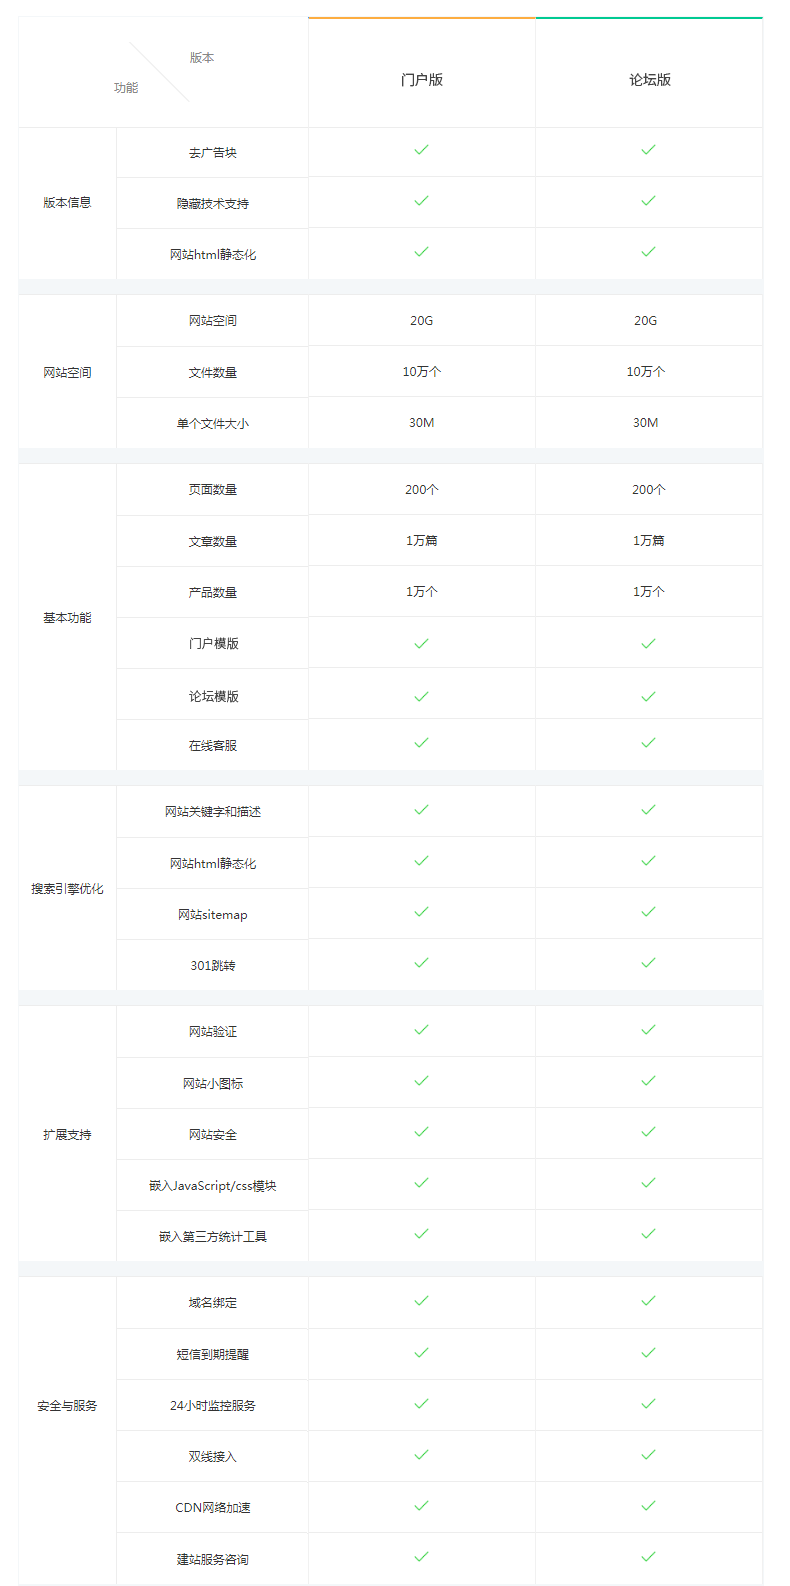
Task: Click 门户版 checkmark for 嵌入第三方统计工具
Action: pos(421,1234)
